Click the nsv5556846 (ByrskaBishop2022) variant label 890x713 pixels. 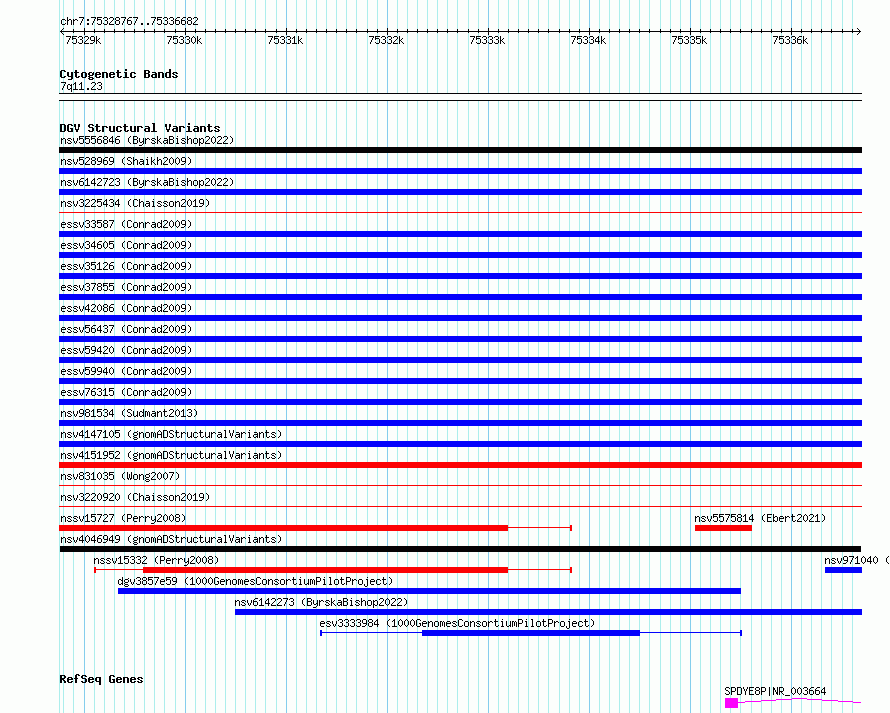tap(147, 140)
